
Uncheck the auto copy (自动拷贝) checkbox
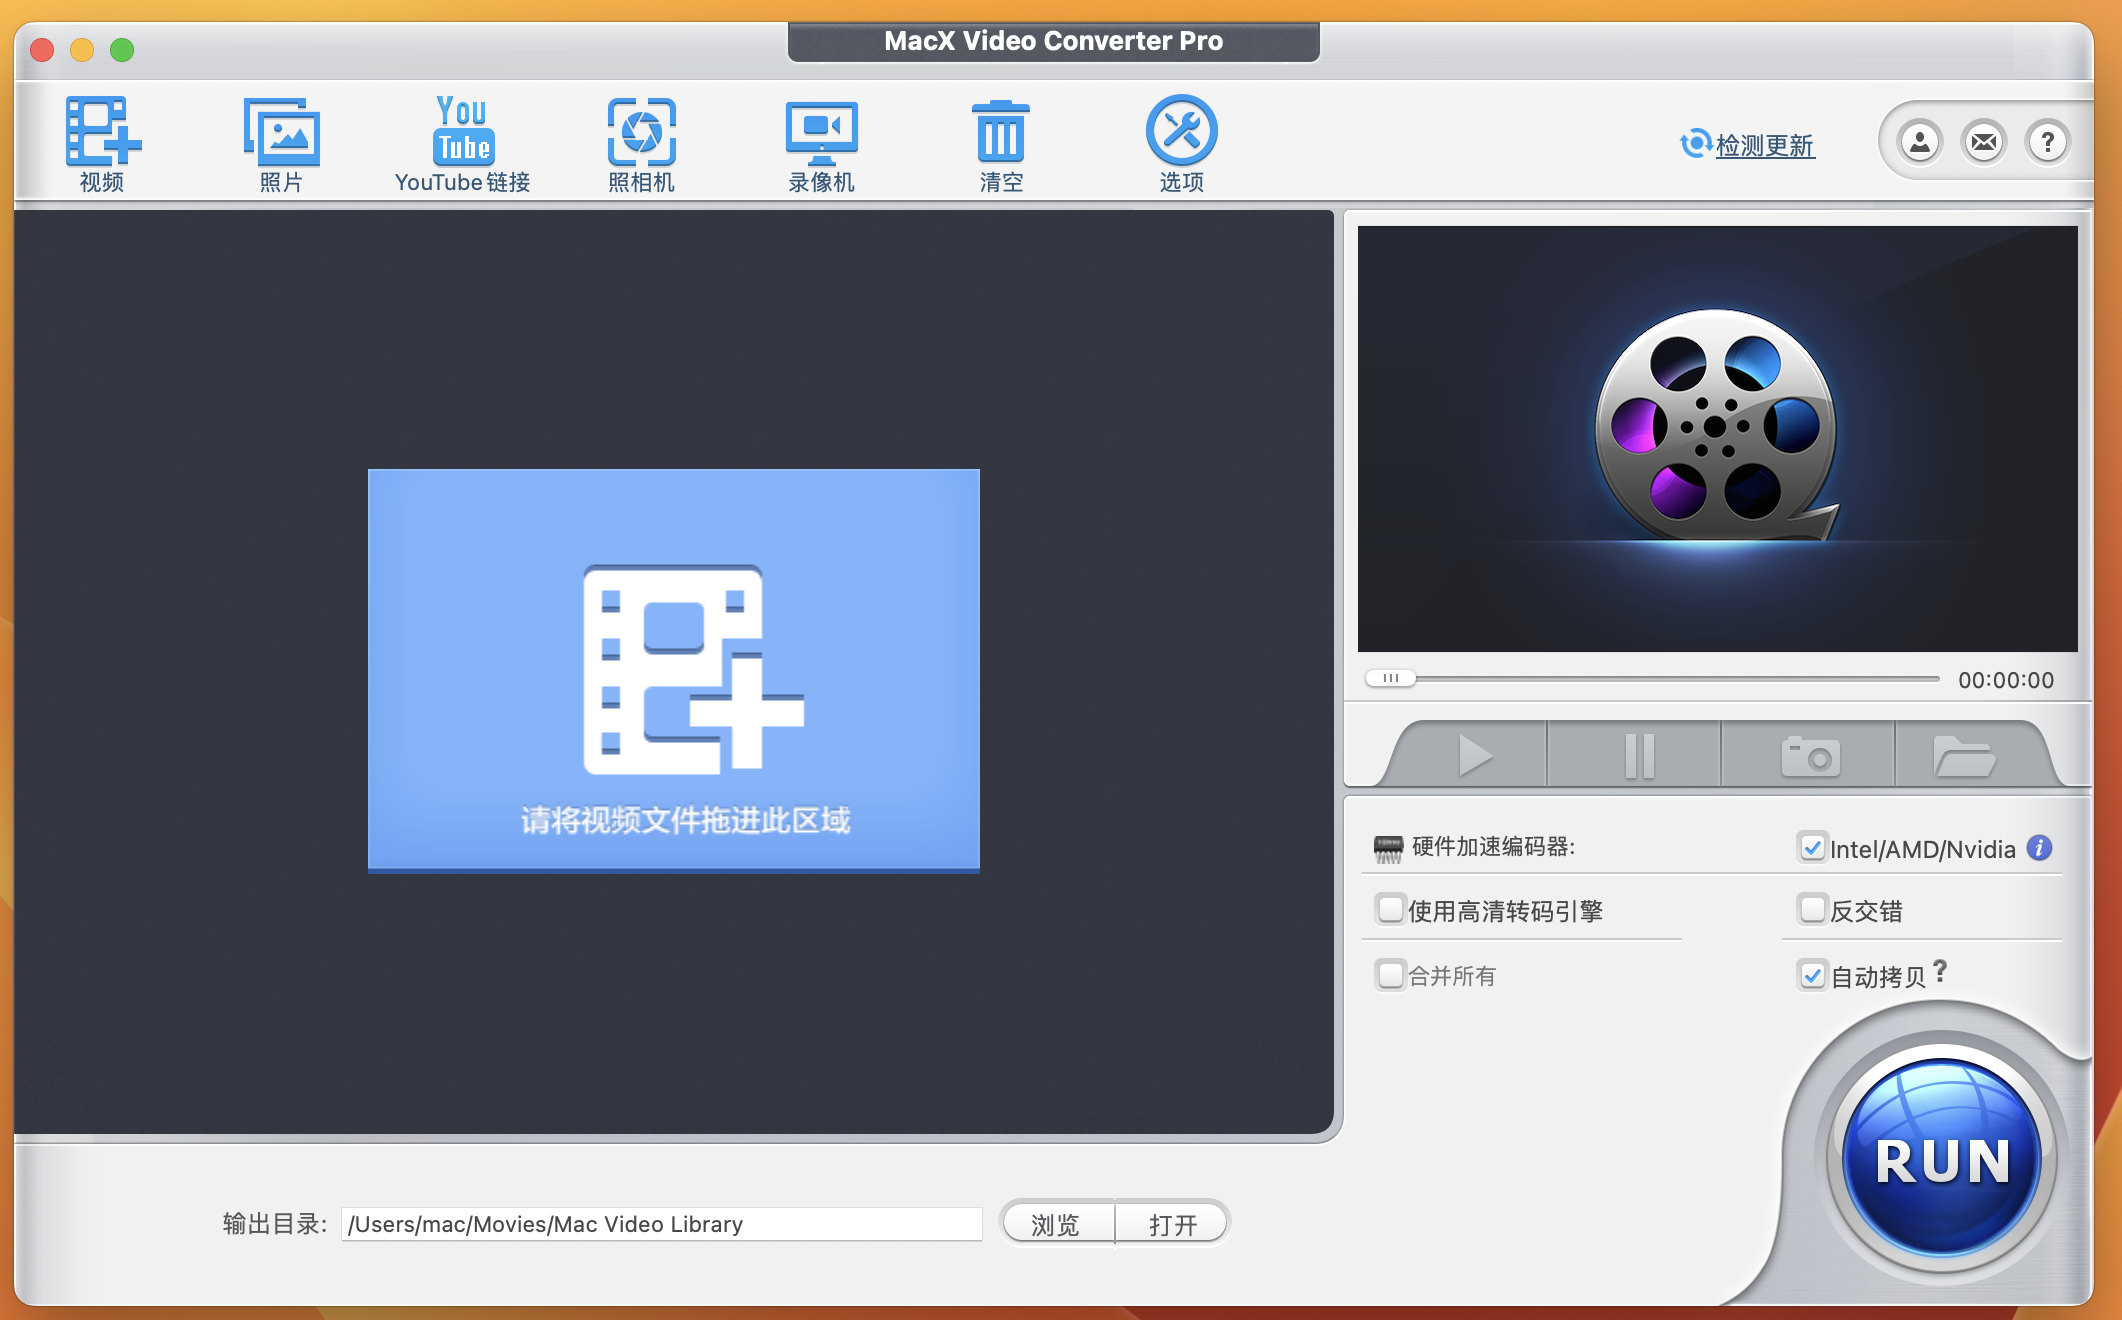pyautogui.click(x=1812, y=975)
